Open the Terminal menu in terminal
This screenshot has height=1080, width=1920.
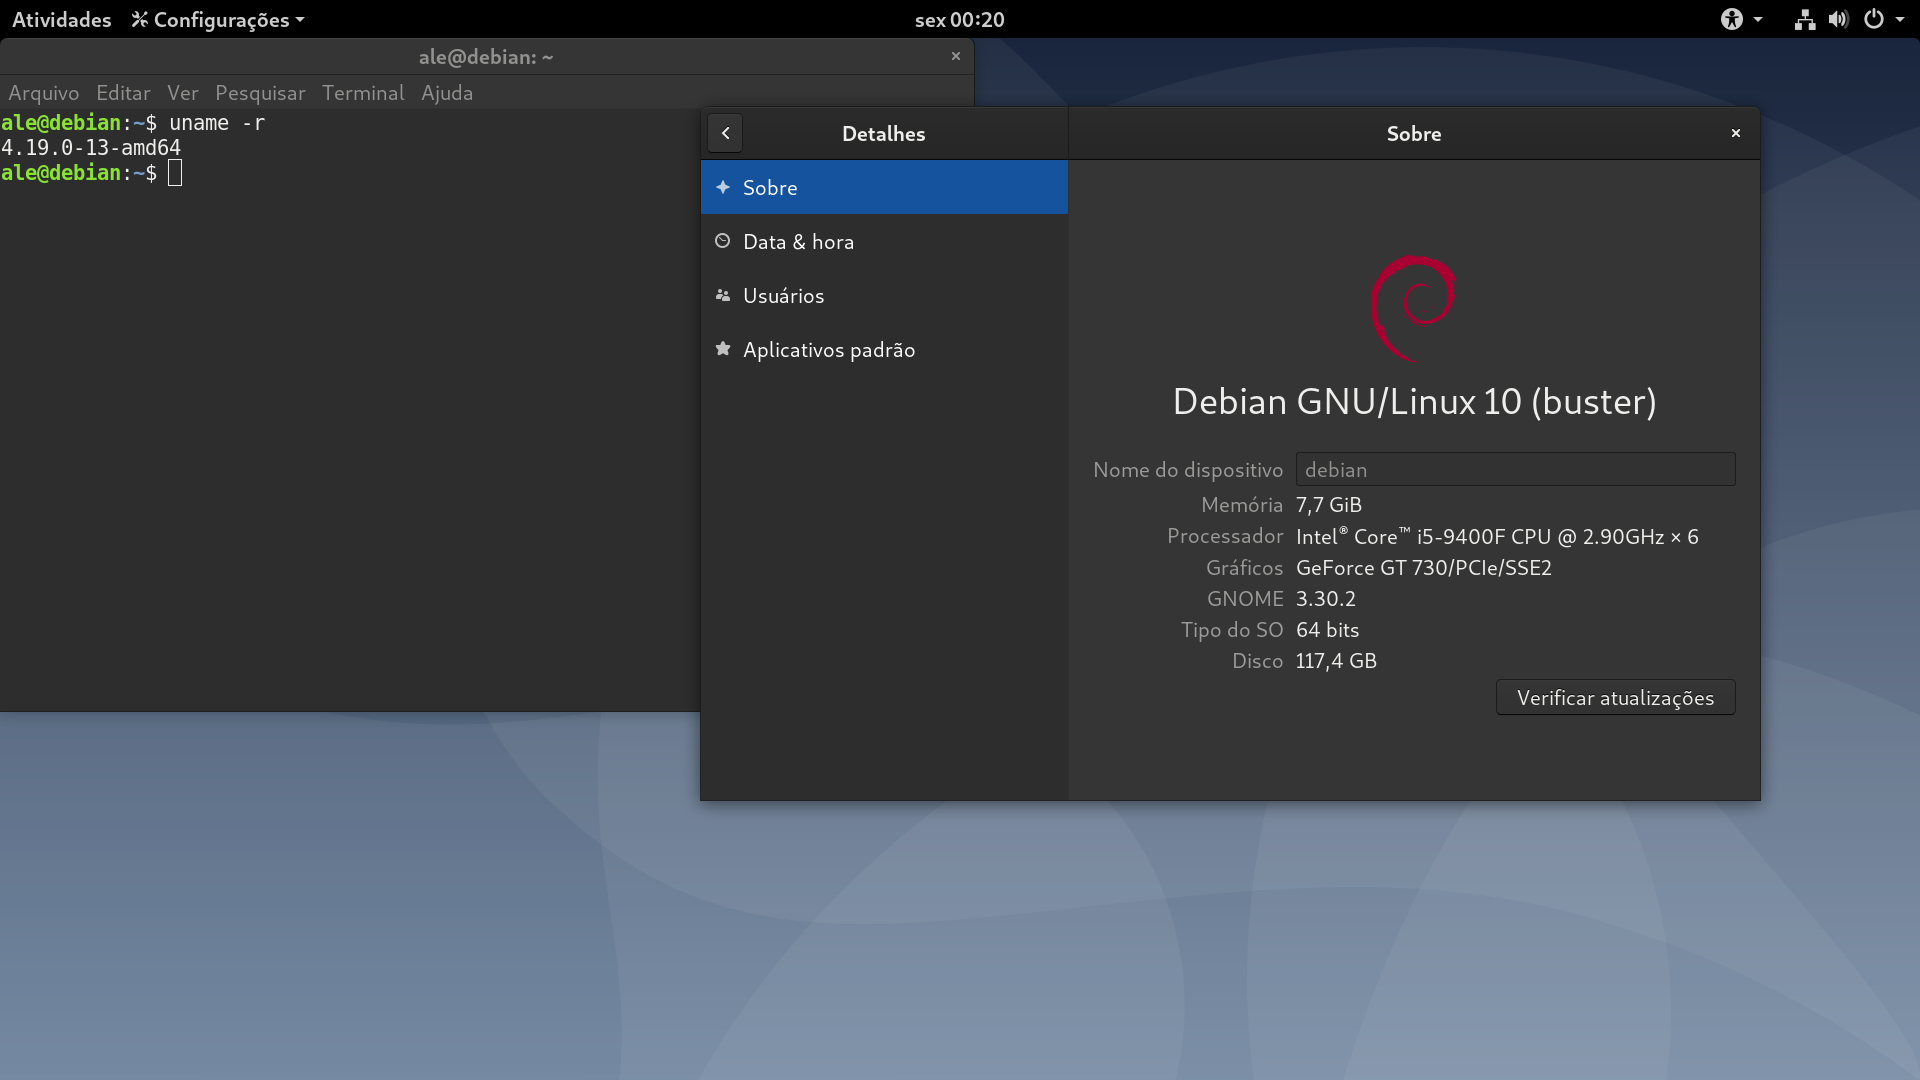363,93
